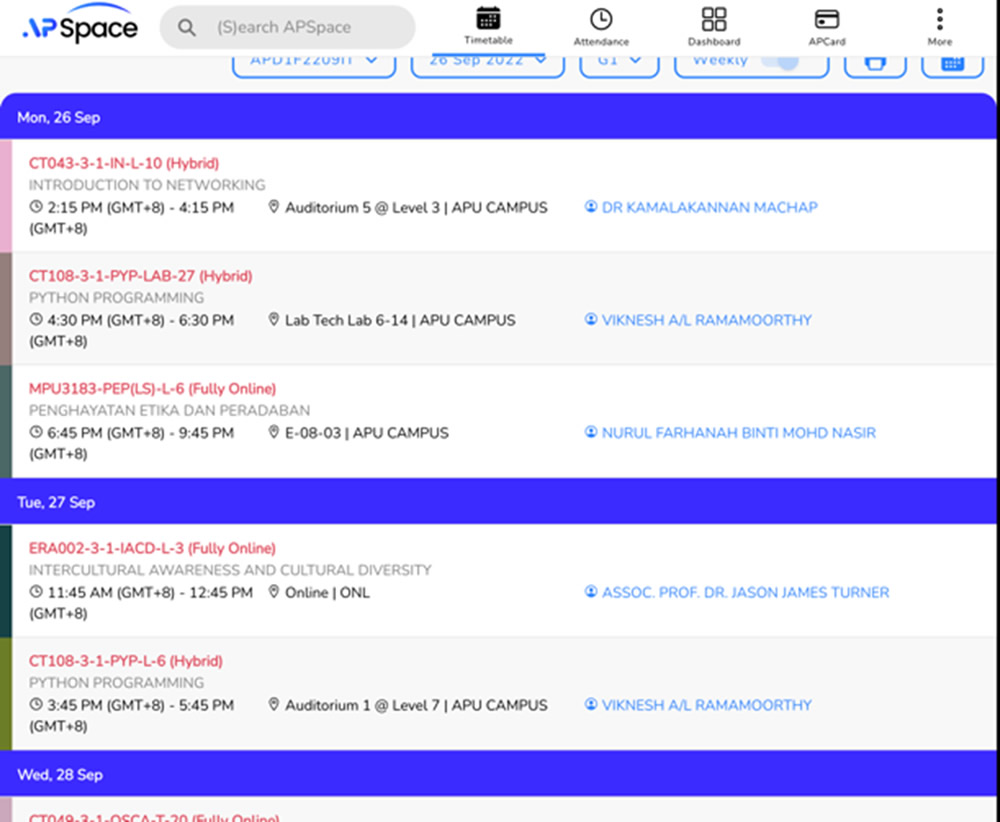Click lecturer DR KAMALAKANNAN MACHAP link

(x=709, y=207)
